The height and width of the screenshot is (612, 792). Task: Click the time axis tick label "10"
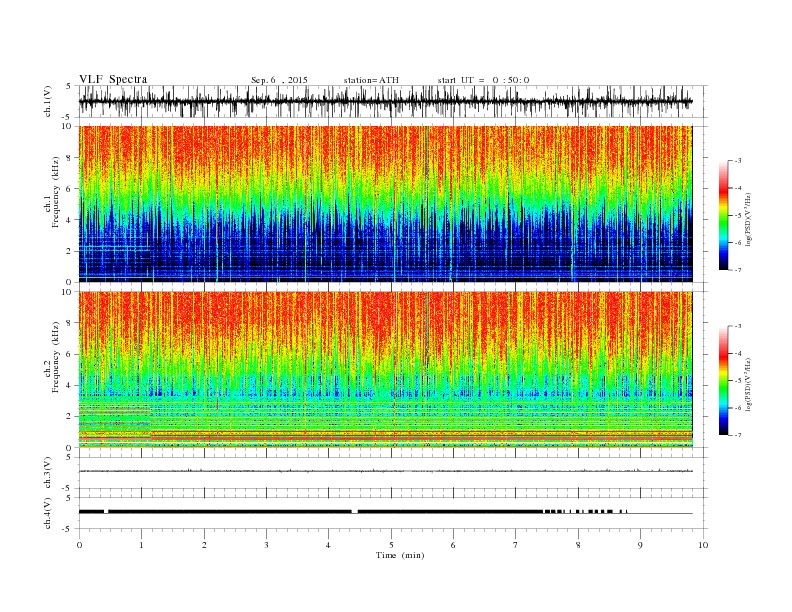pos(703,545)
